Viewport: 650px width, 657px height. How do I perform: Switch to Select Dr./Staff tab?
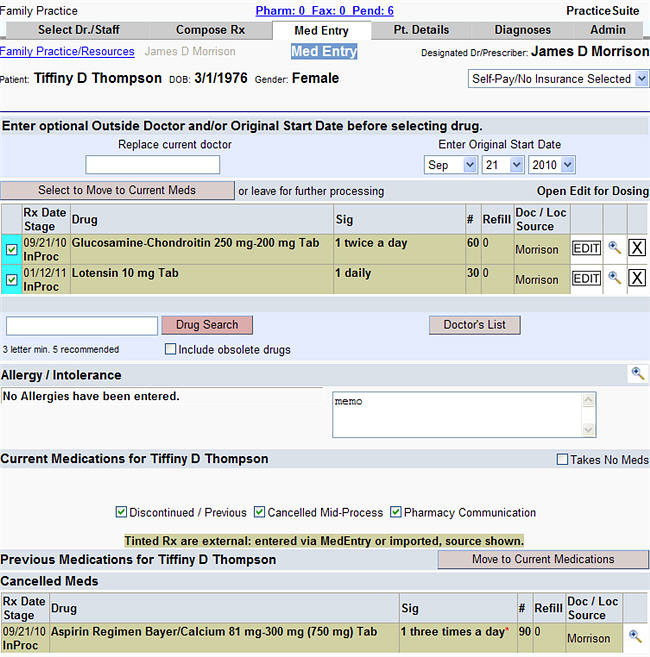(78, 30)
